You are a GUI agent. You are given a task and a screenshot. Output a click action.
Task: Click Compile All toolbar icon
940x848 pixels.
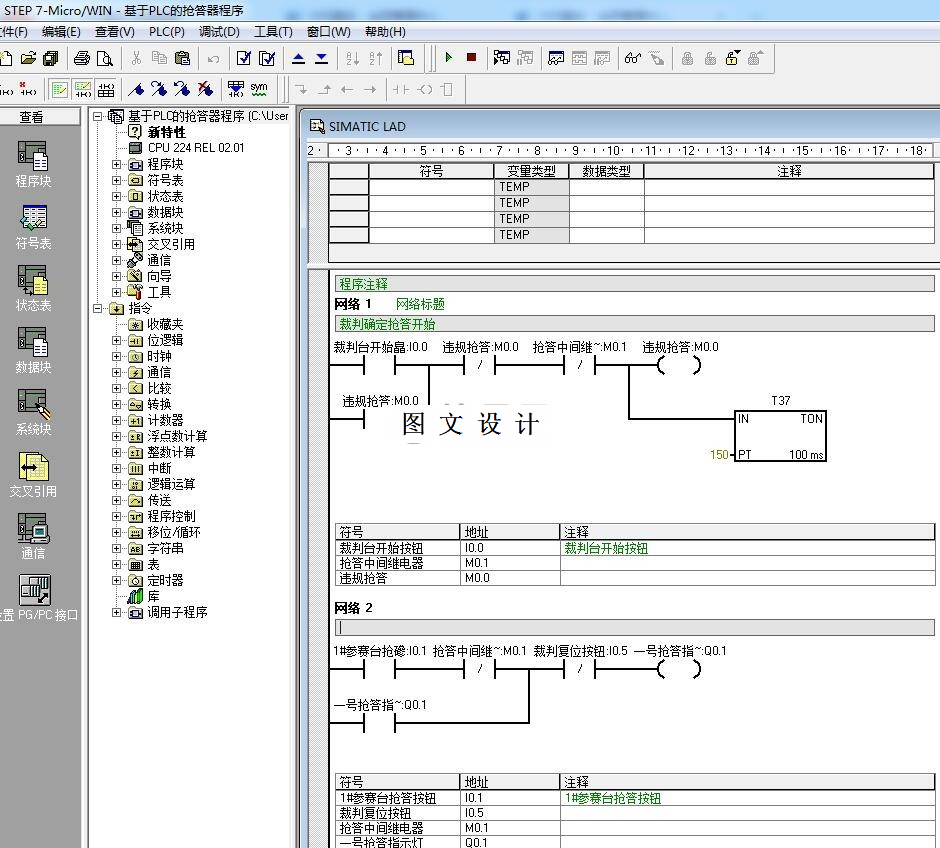[267, 58]
